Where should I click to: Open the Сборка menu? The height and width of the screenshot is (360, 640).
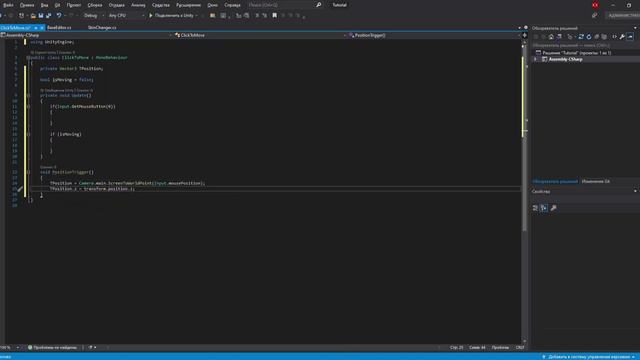(x=95, y=5)
